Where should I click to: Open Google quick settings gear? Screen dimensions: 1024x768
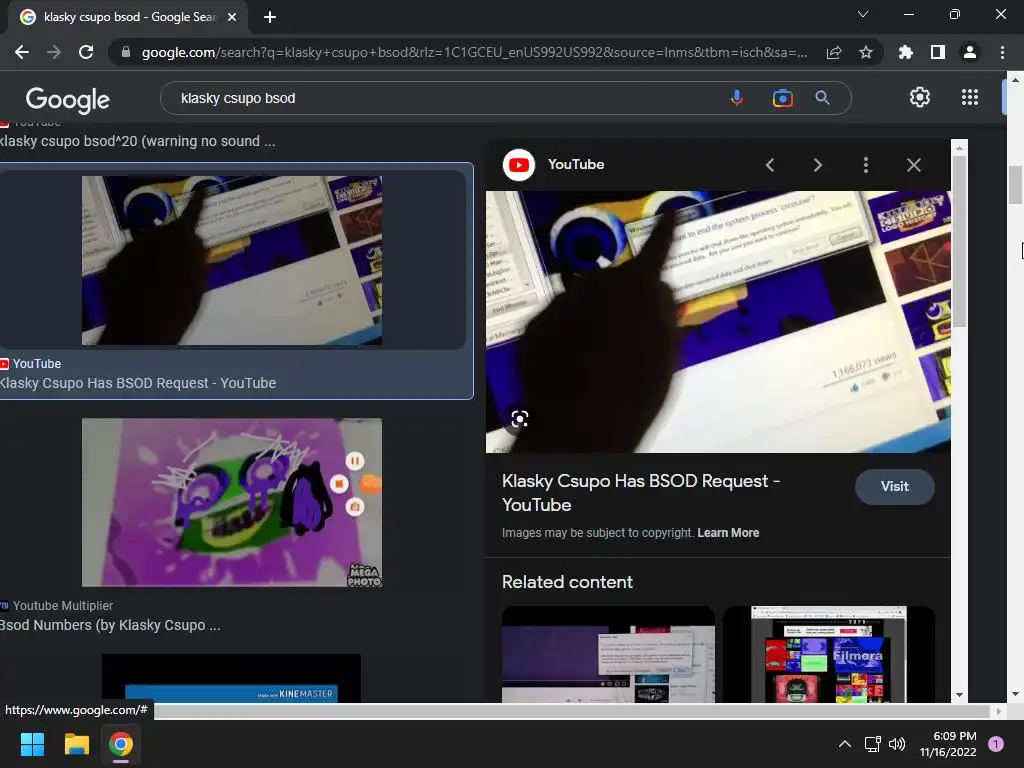pyautogui.click(x=920, y=97)
